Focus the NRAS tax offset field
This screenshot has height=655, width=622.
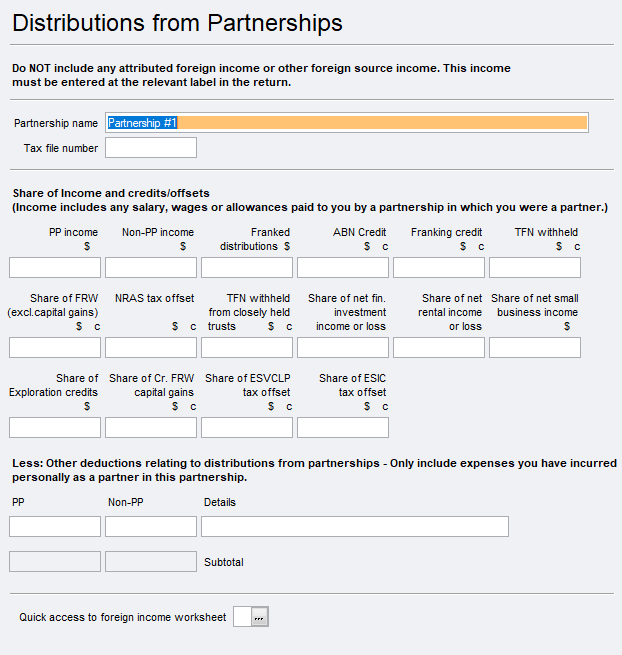point(151,348)
